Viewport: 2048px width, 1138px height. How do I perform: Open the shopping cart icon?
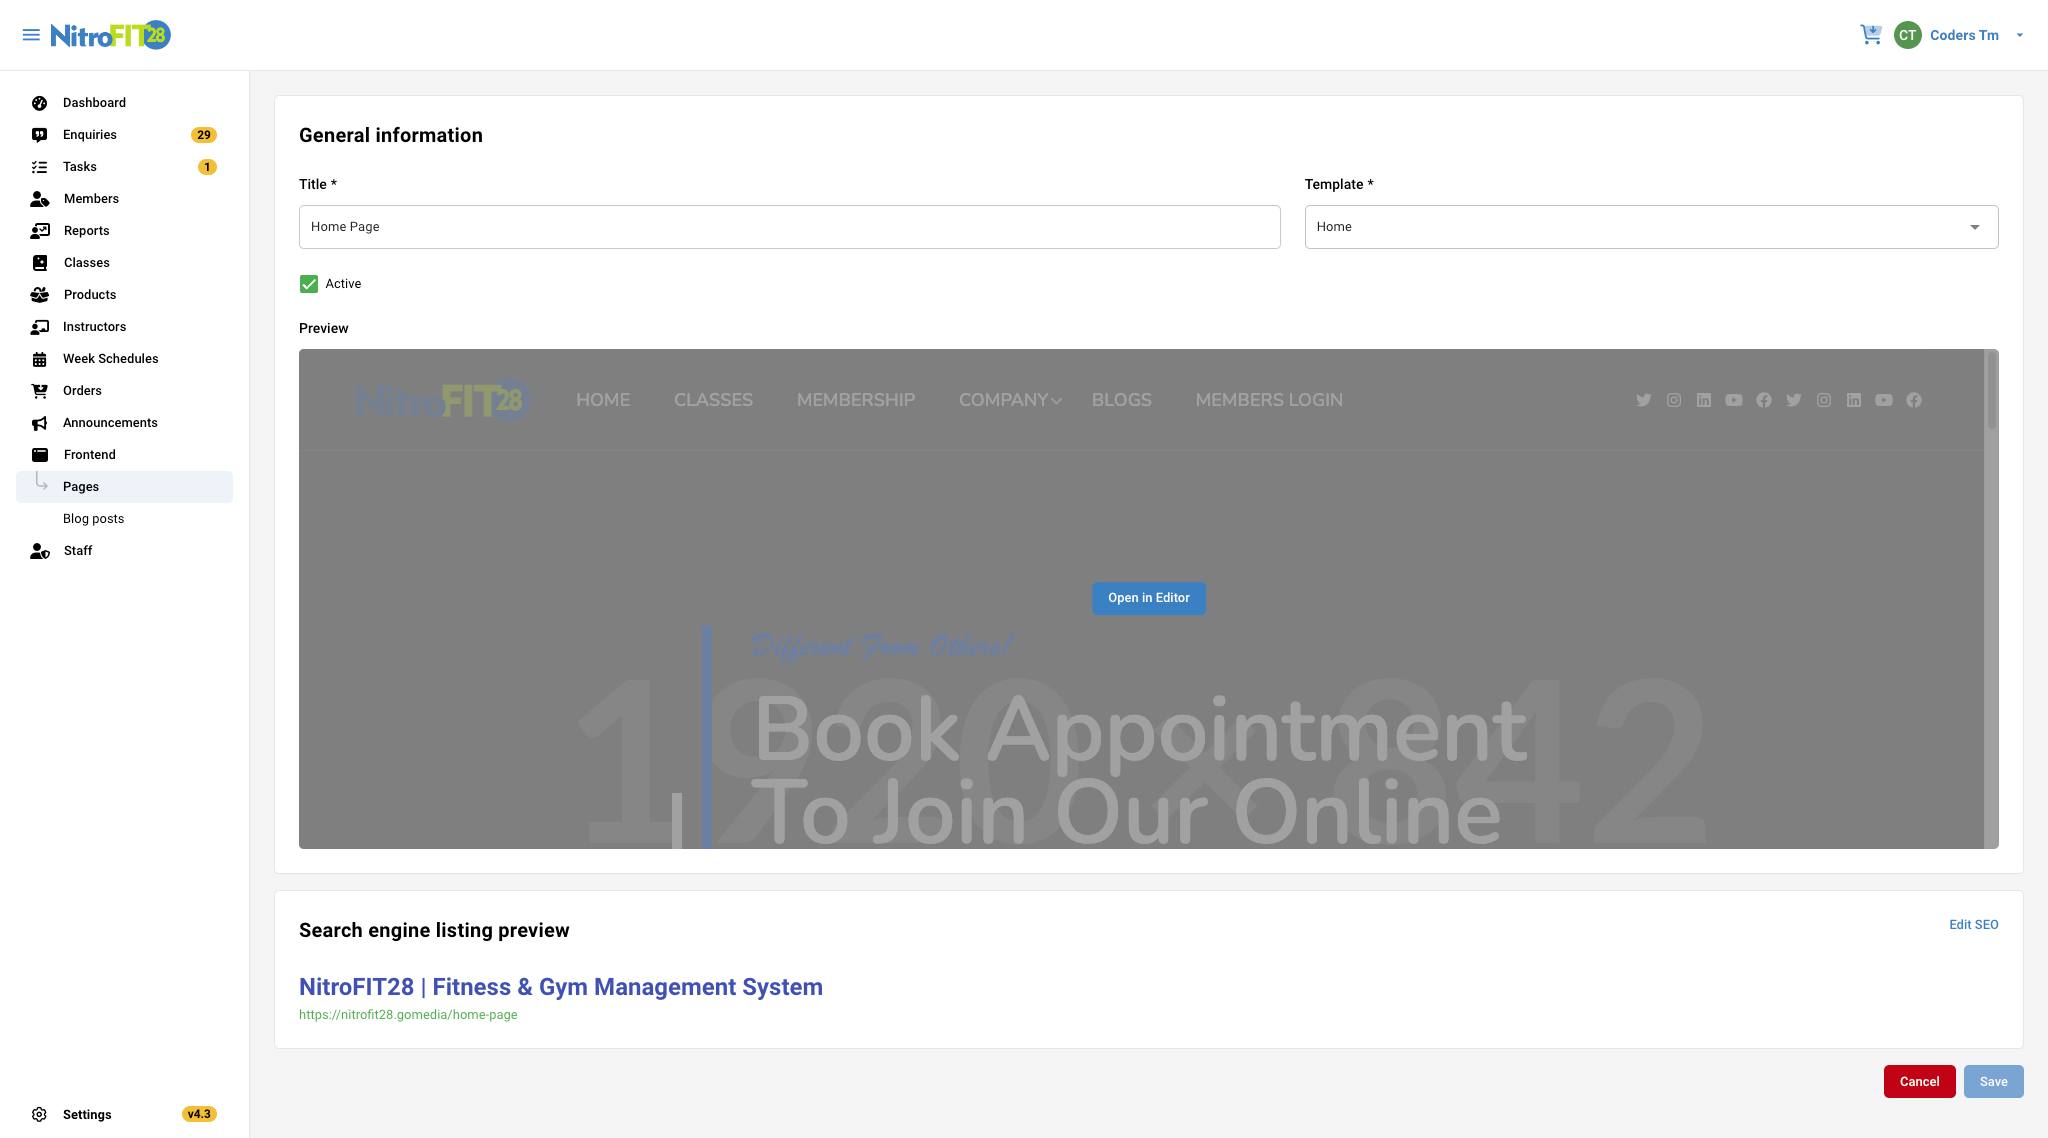(x=1870, y=35)
